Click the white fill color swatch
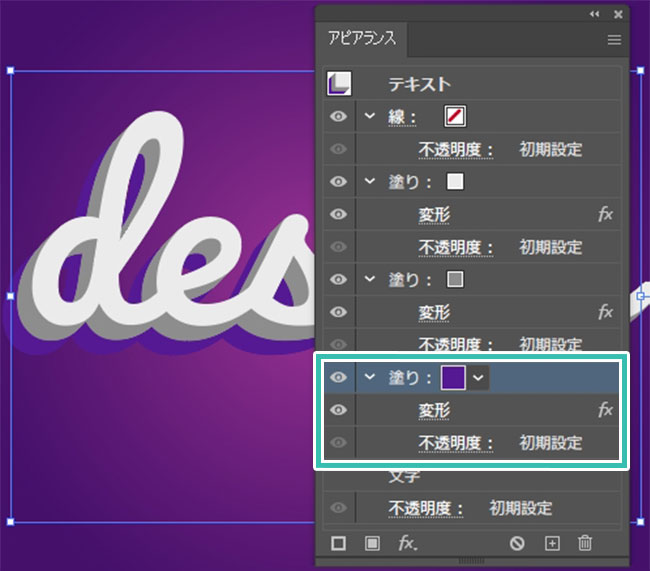Screen dimensions: 650x571 pyautogui.click(x=455, y=182)
